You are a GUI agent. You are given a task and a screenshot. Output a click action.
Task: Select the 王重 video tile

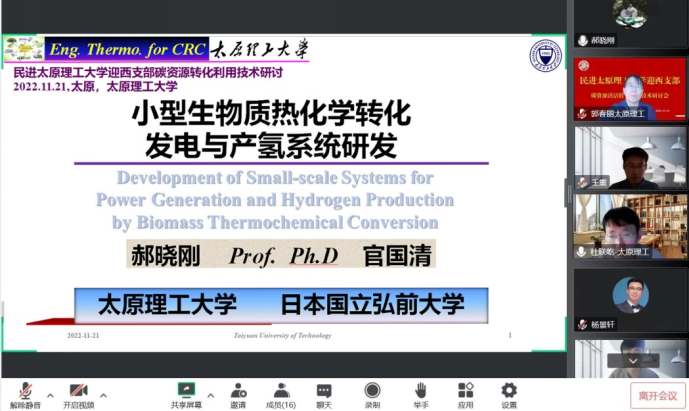[x=630, y=158]
